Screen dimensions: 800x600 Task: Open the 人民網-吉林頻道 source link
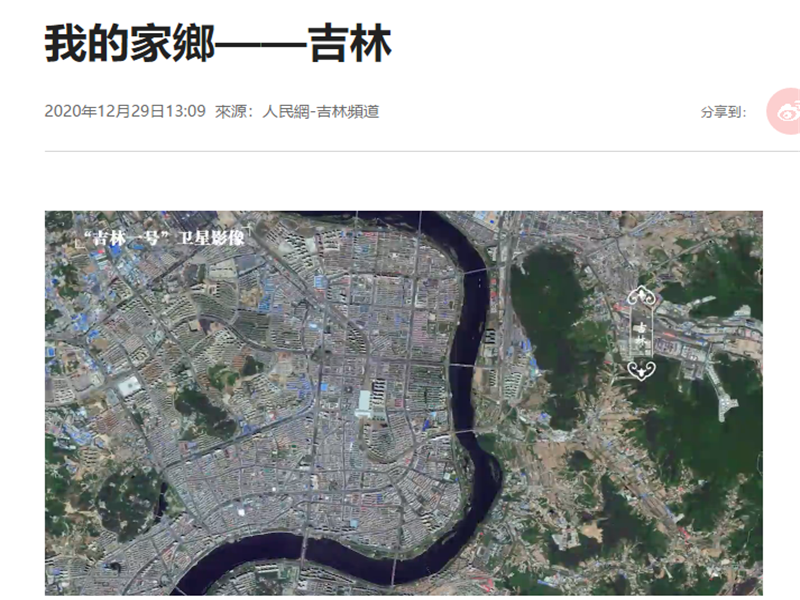tap(321, 111)
